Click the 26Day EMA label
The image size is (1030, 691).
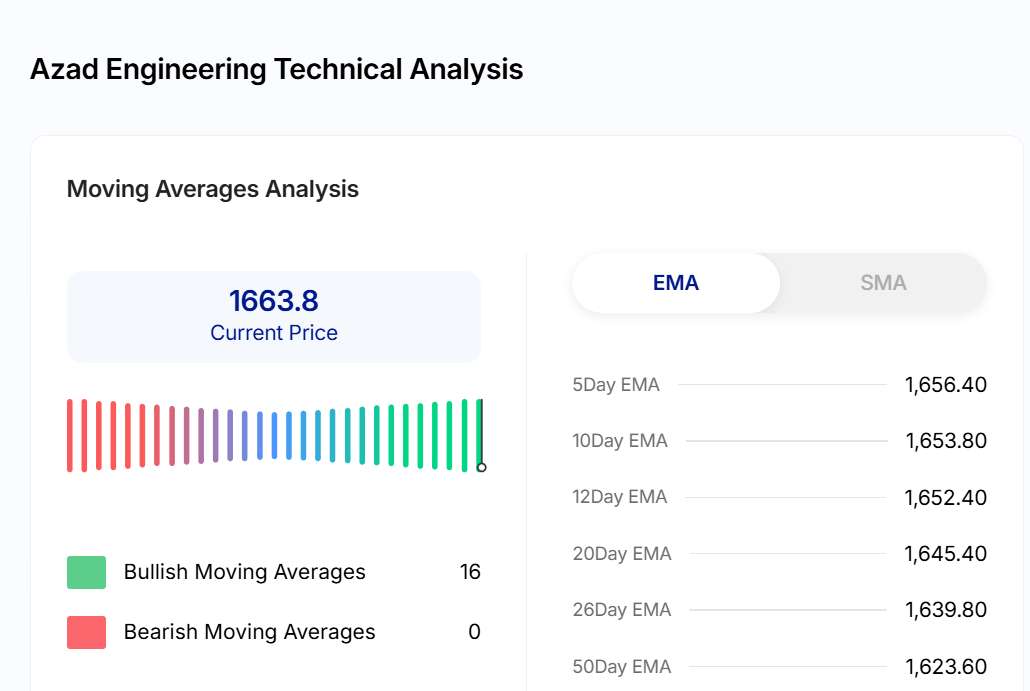click(x=622, y=610)
